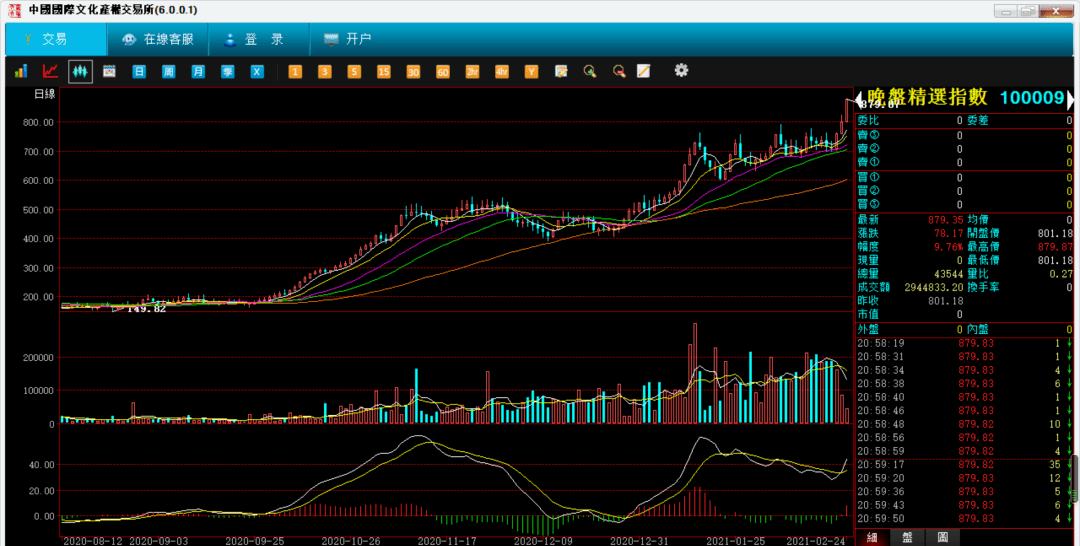The width and height of the screenshot is (1080, 546).
Task: Click the 200000 volume axis label
Action: click(37, 358)
